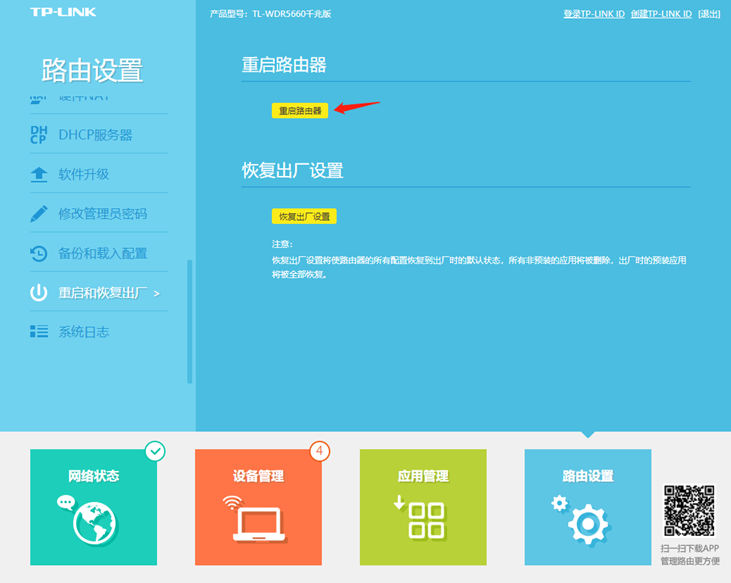Screen dimensions: 731x583
Task: Open the 登录TP-LINK ID link
Action: 594,14
